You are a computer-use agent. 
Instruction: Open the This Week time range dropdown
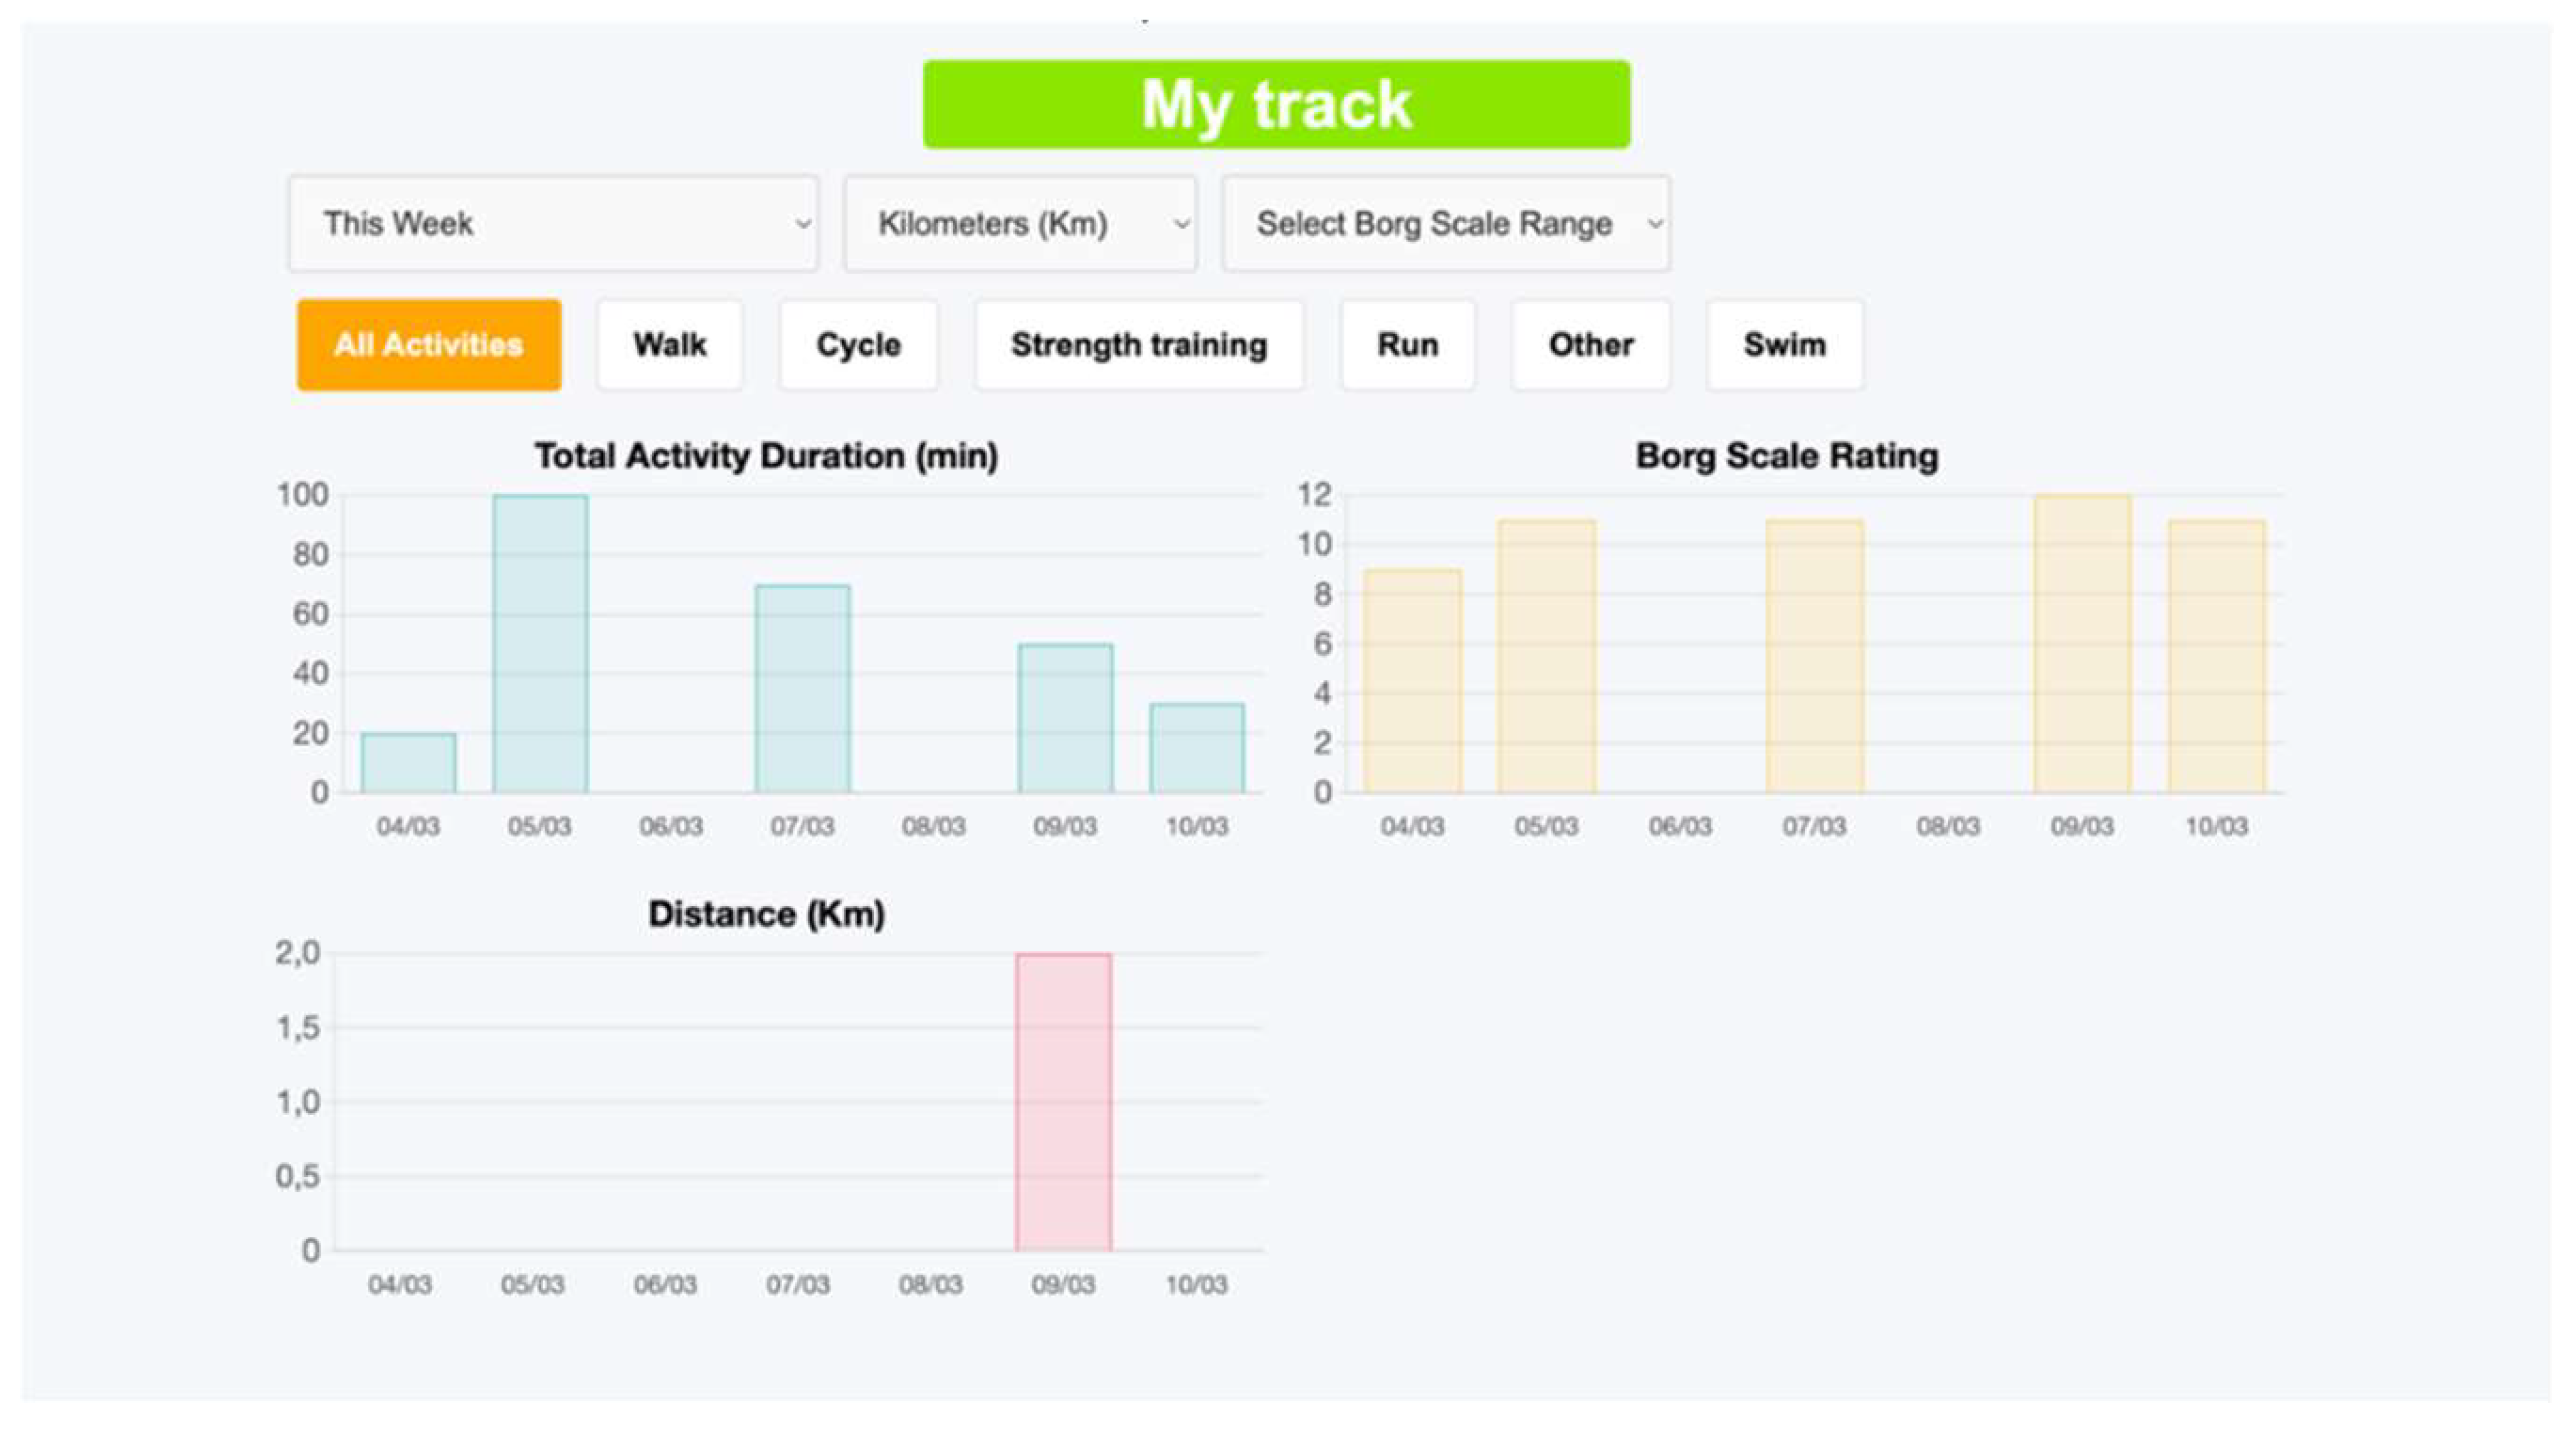[553, 223]
